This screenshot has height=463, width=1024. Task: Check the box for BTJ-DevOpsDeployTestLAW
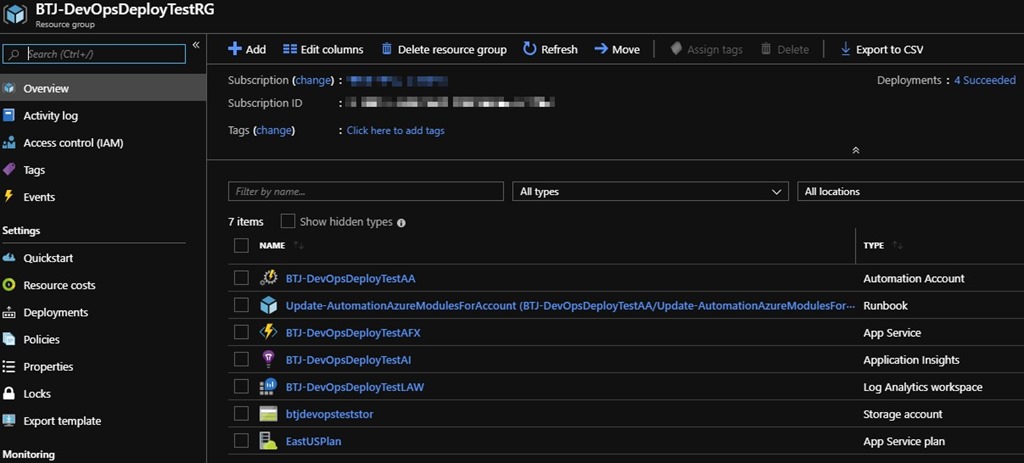(242, 387)
